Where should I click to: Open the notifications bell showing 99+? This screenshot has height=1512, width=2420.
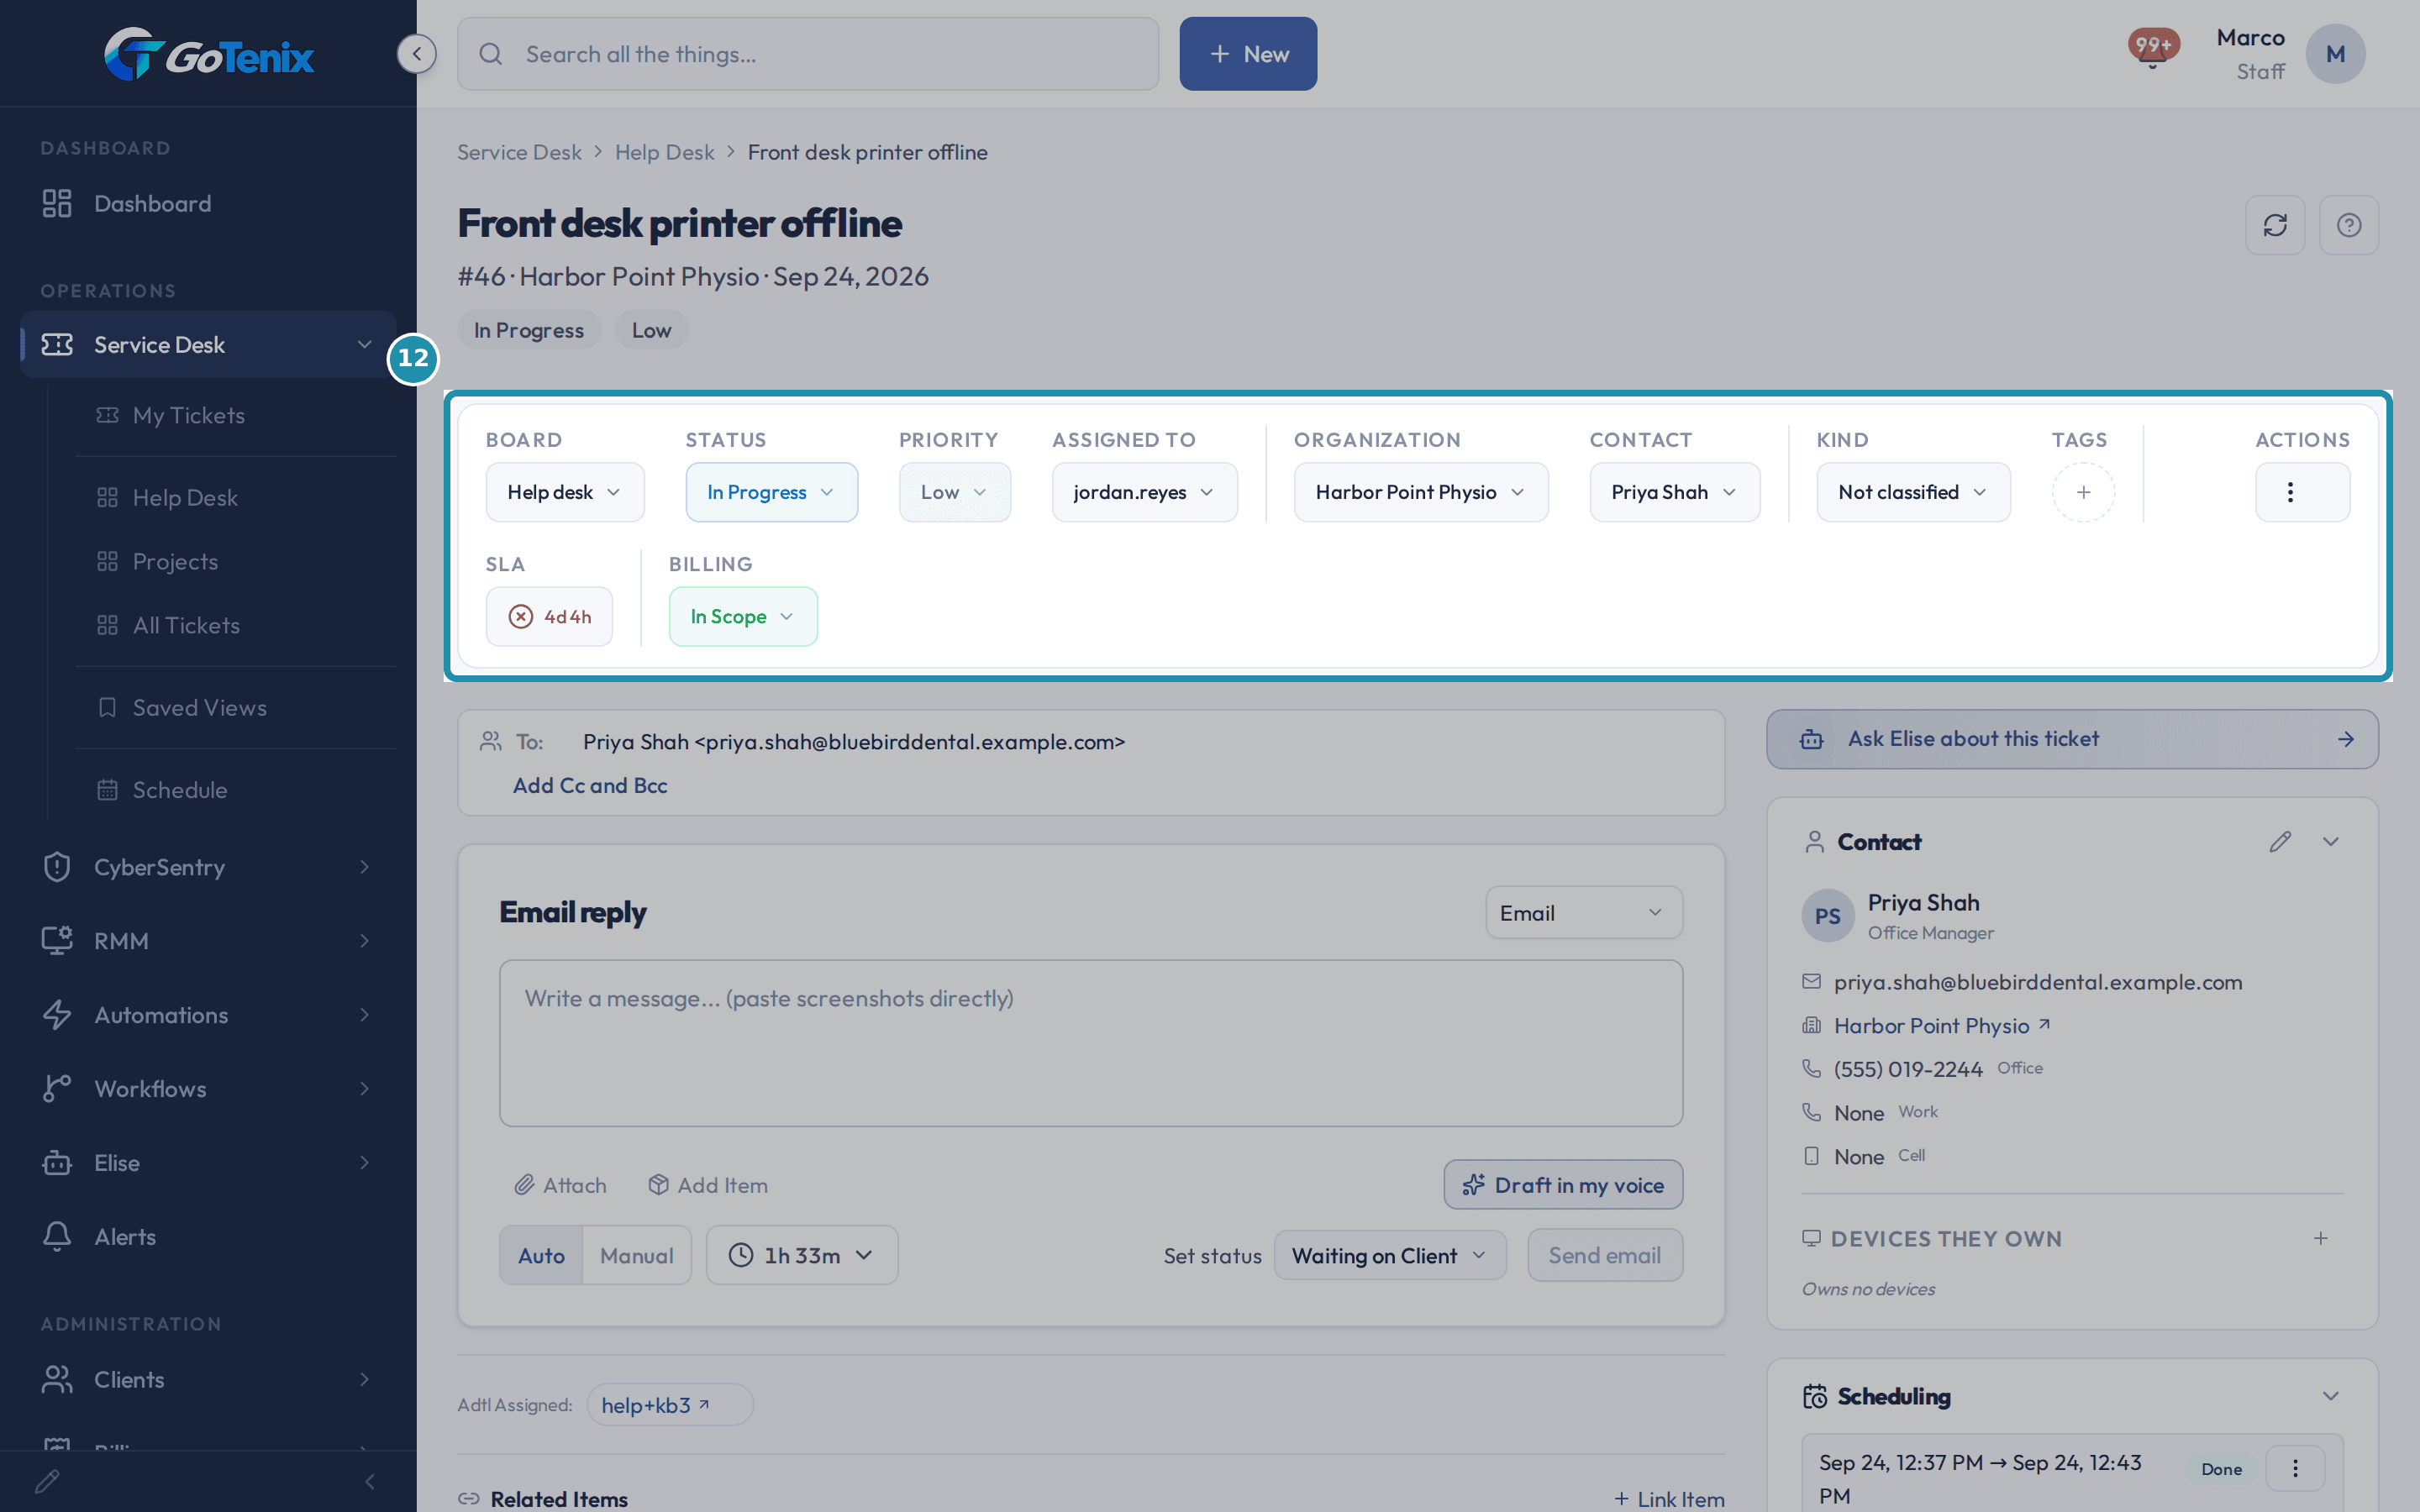[2153, 49]
